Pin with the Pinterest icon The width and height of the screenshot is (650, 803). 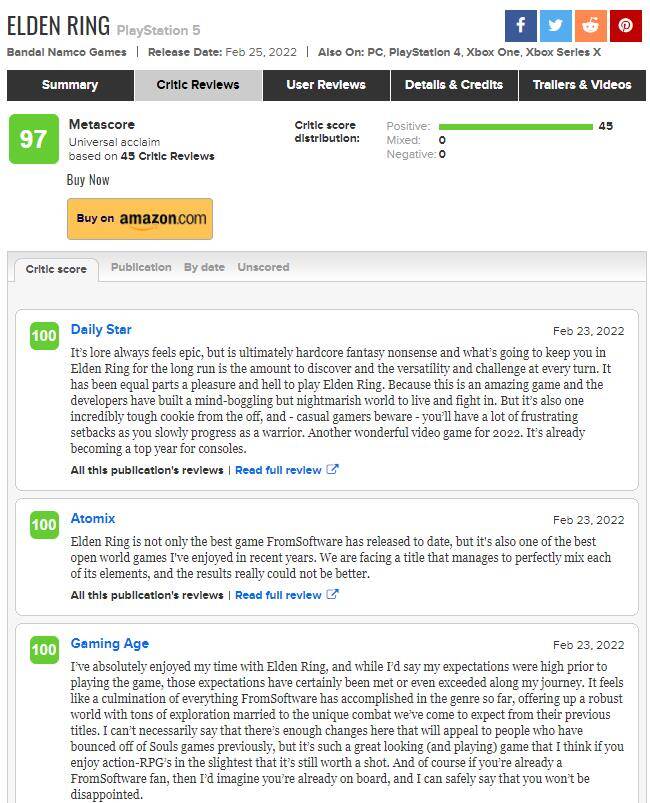coord(625,26)
